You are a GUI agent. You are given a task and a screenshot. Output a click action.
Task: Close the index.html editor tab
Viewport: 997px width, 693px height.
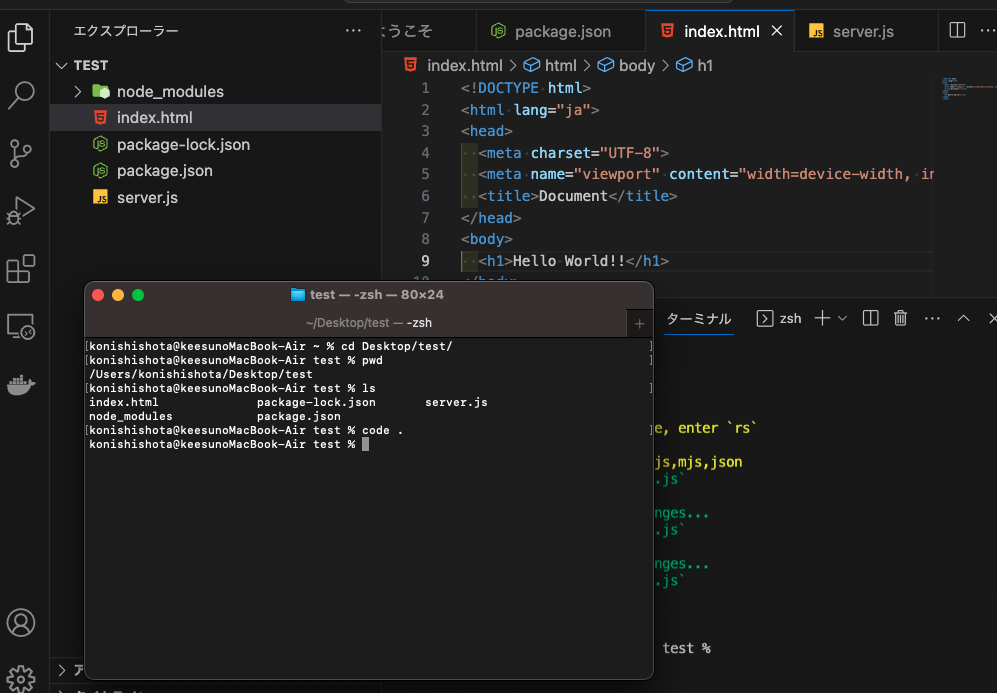point(776,31)
